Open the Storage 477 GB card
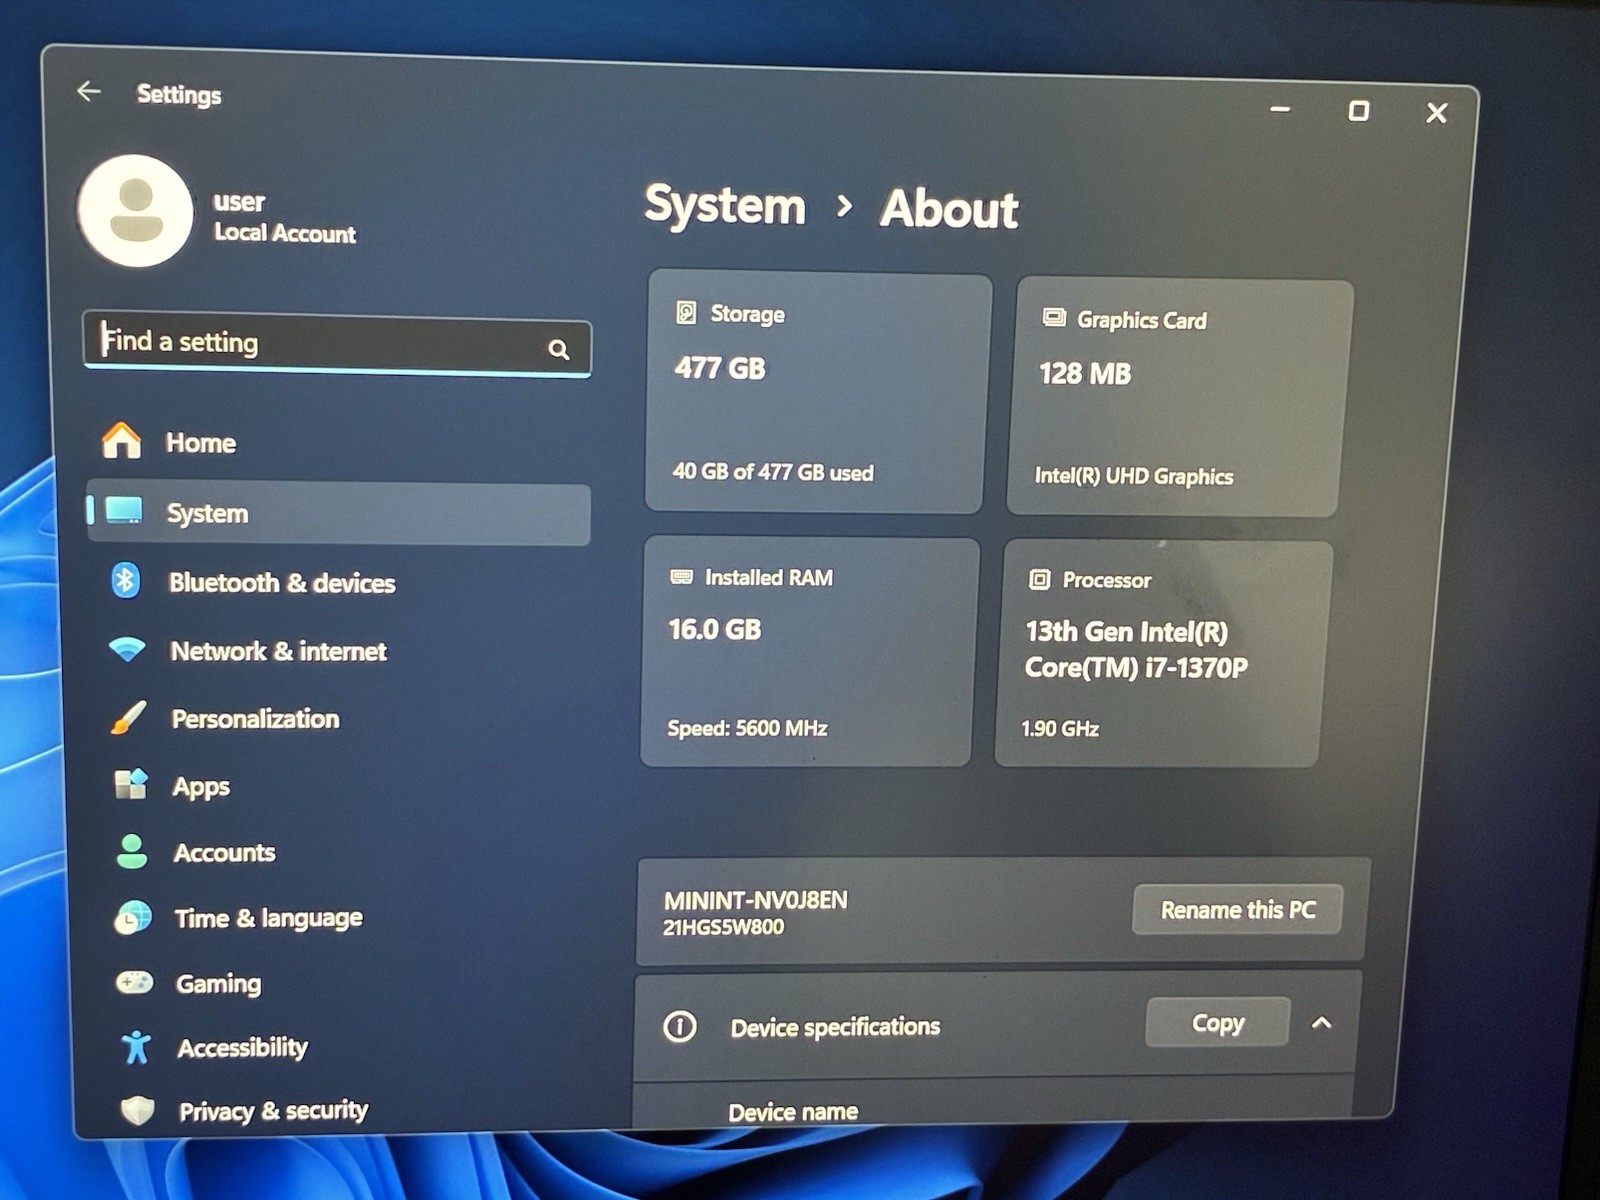This screenshot has width=1600, height=1200. point(818,392)
